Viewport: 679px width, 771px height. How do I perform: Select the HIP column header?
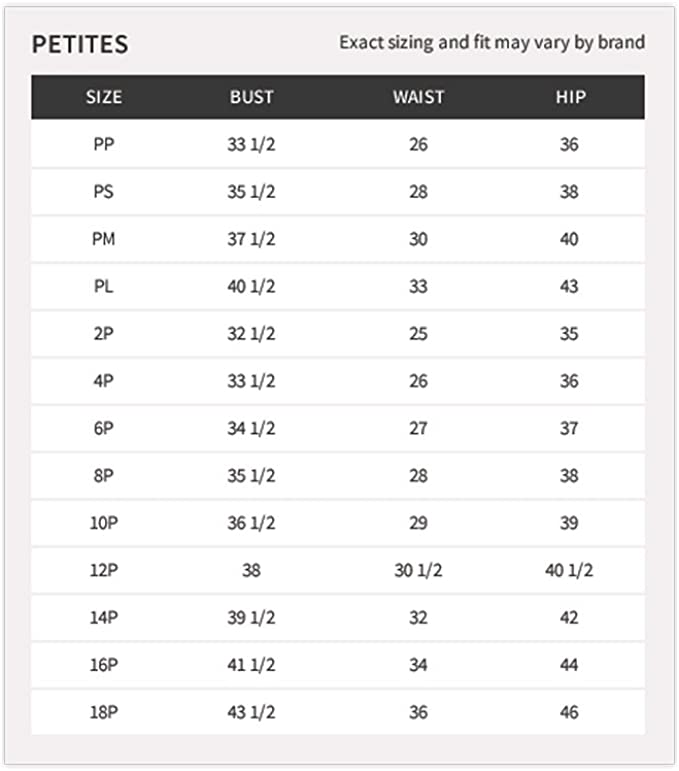(570, 98)
